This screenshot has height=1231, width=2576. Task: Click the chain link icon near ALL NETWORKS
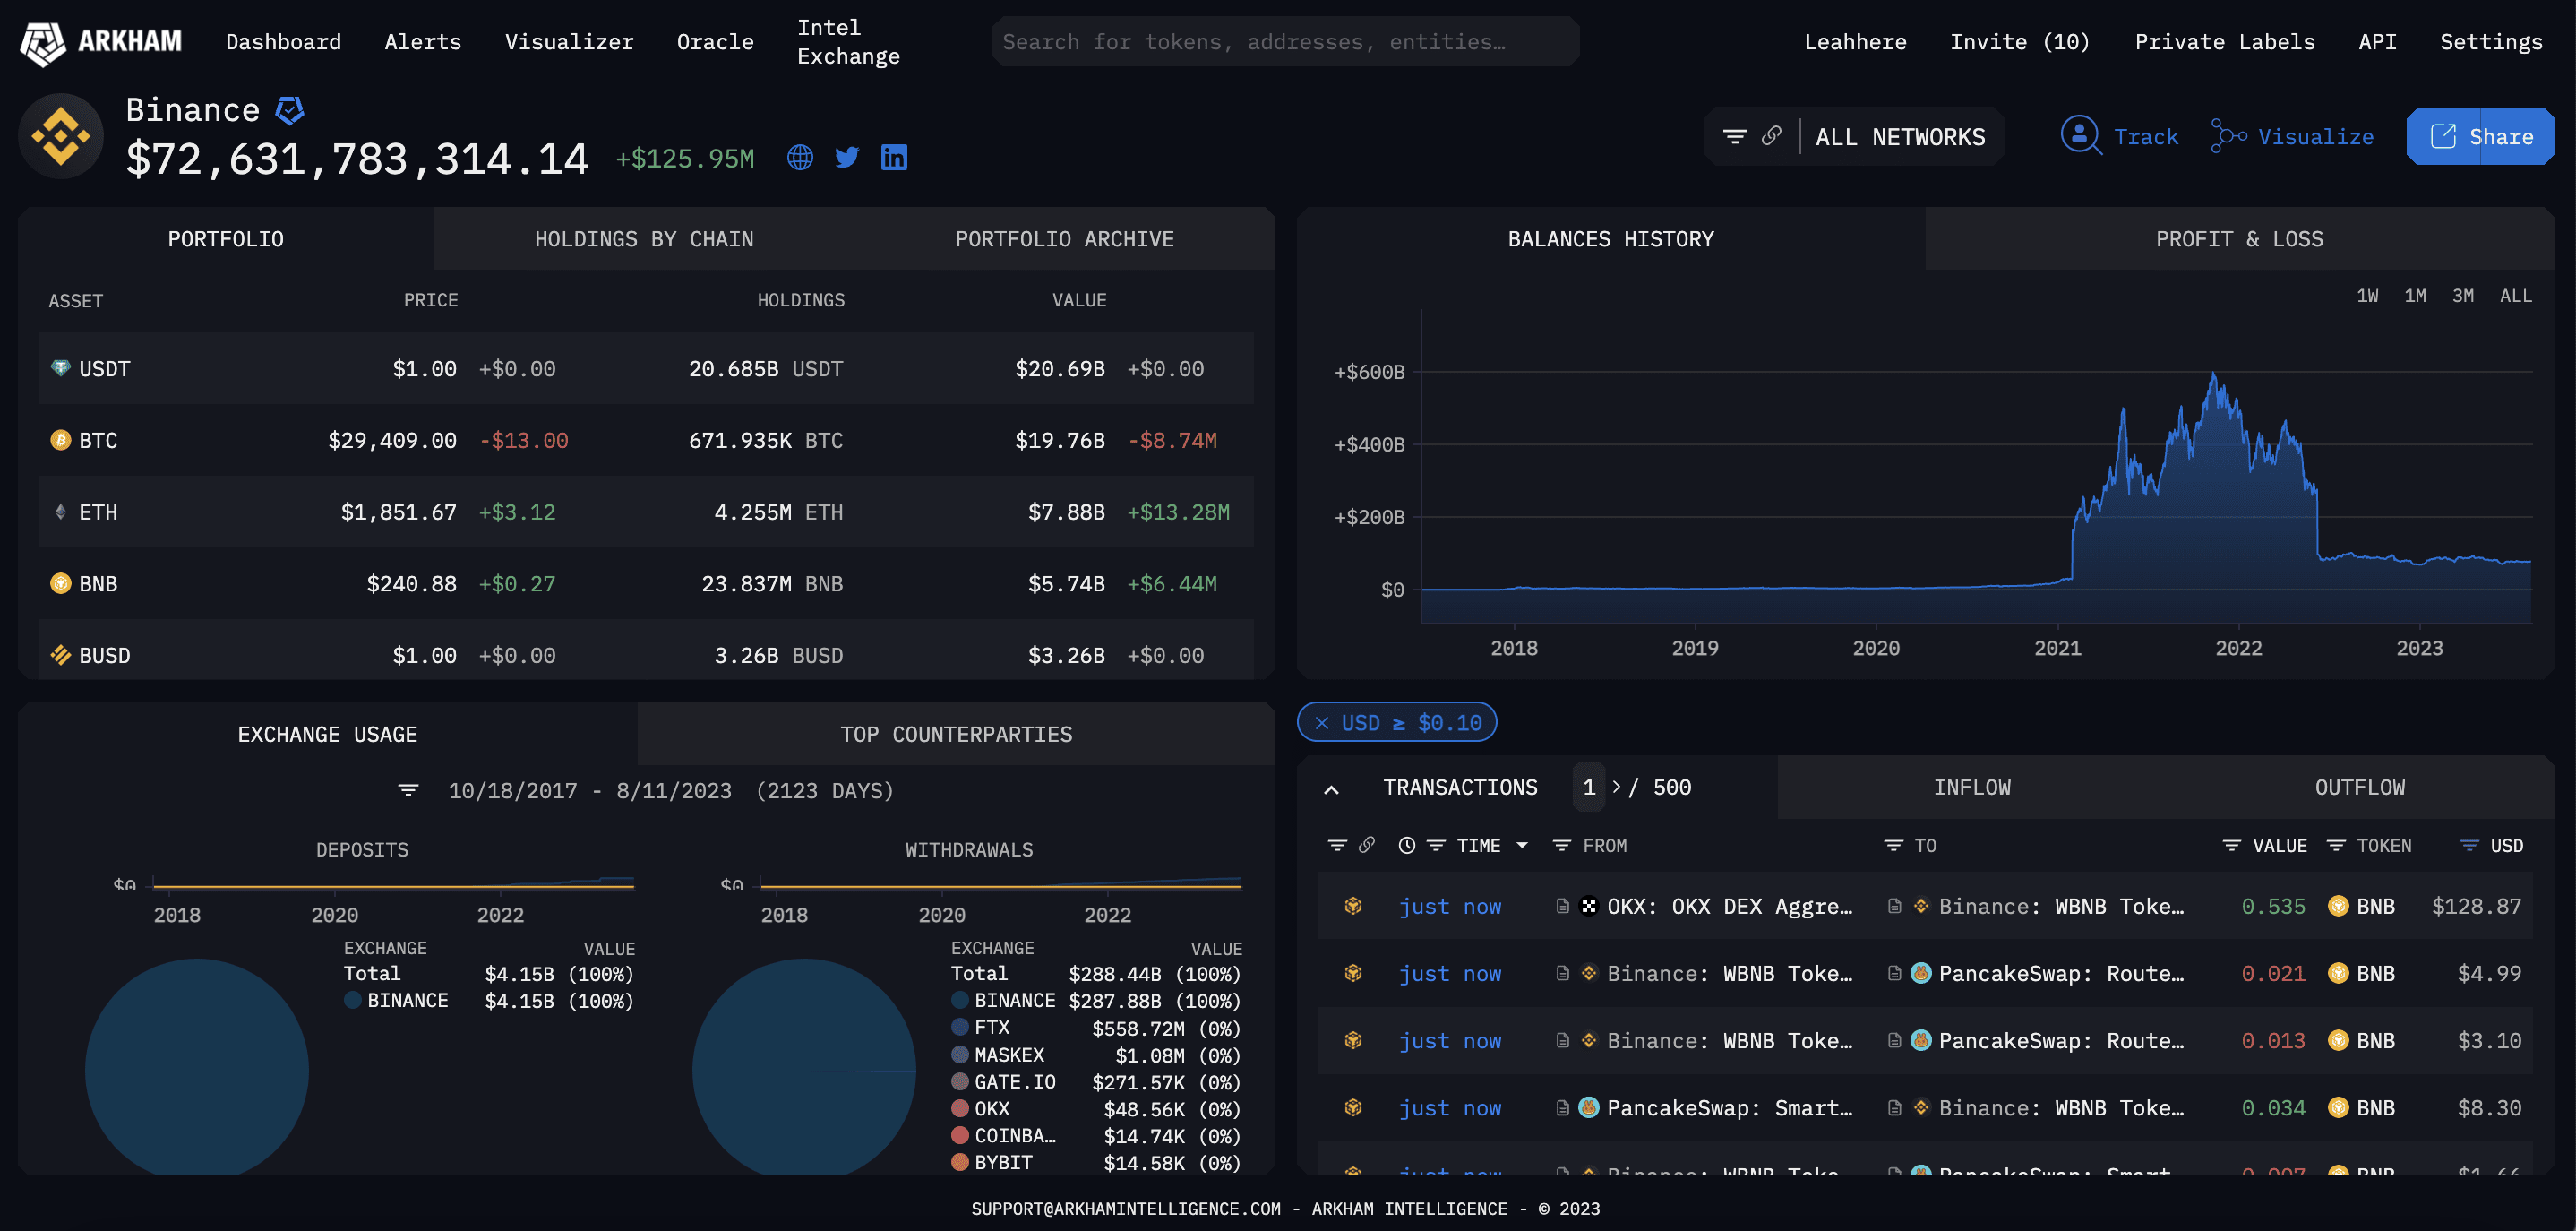[1771, 136]
